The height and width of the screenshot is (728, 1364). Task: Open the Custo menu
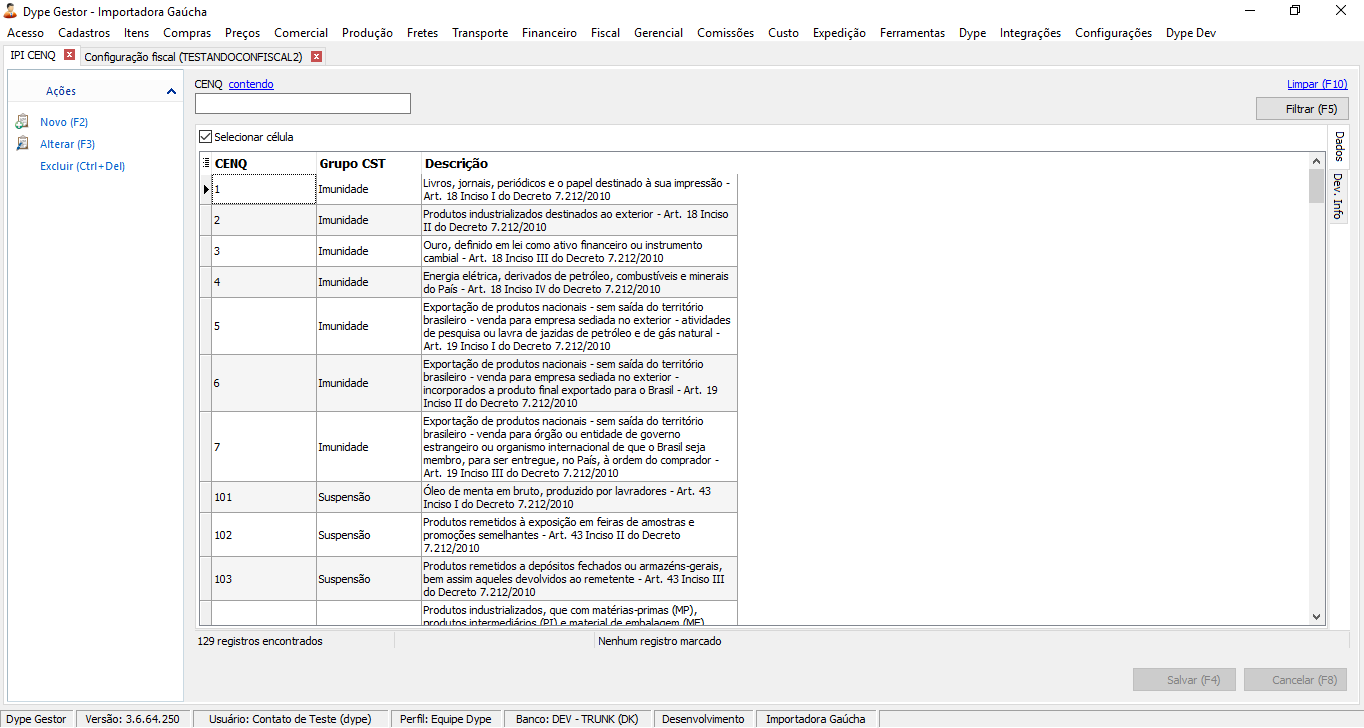point(784,33)
